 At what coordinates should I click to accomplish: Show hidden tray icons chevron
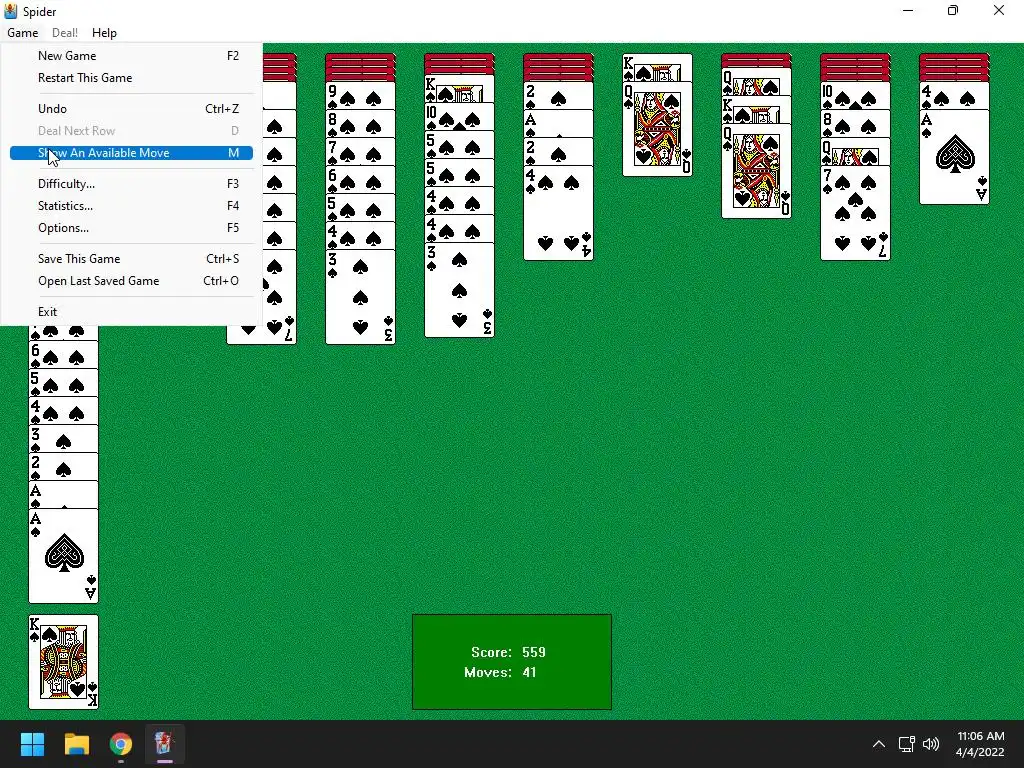pyautogui.click(x=879, y=744)
